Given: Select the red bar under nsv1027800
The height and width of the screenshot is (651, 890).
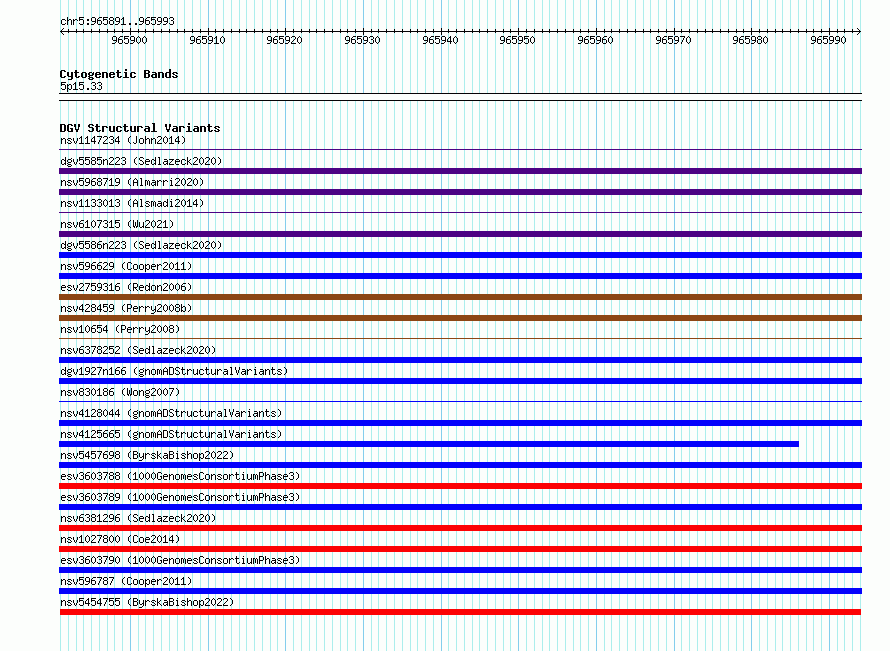Looking at the screenshot, I should pyautogui.click(x=460, y=549).
